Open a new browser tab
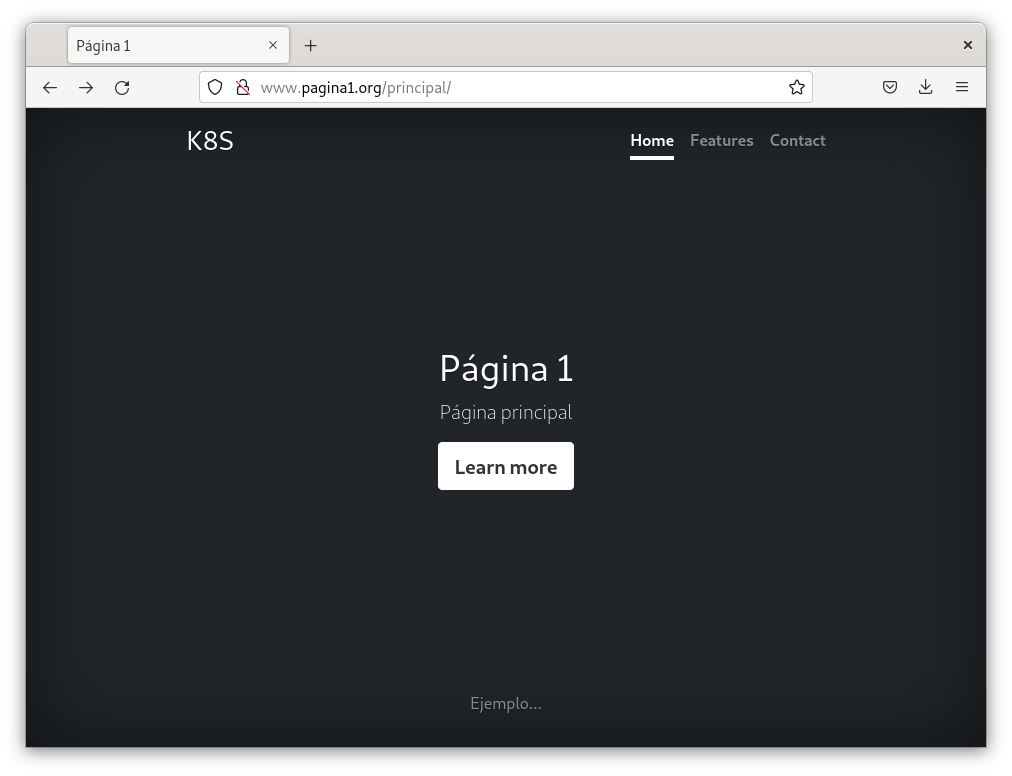This screenshot has height=776, width=1012. point(311,46)
